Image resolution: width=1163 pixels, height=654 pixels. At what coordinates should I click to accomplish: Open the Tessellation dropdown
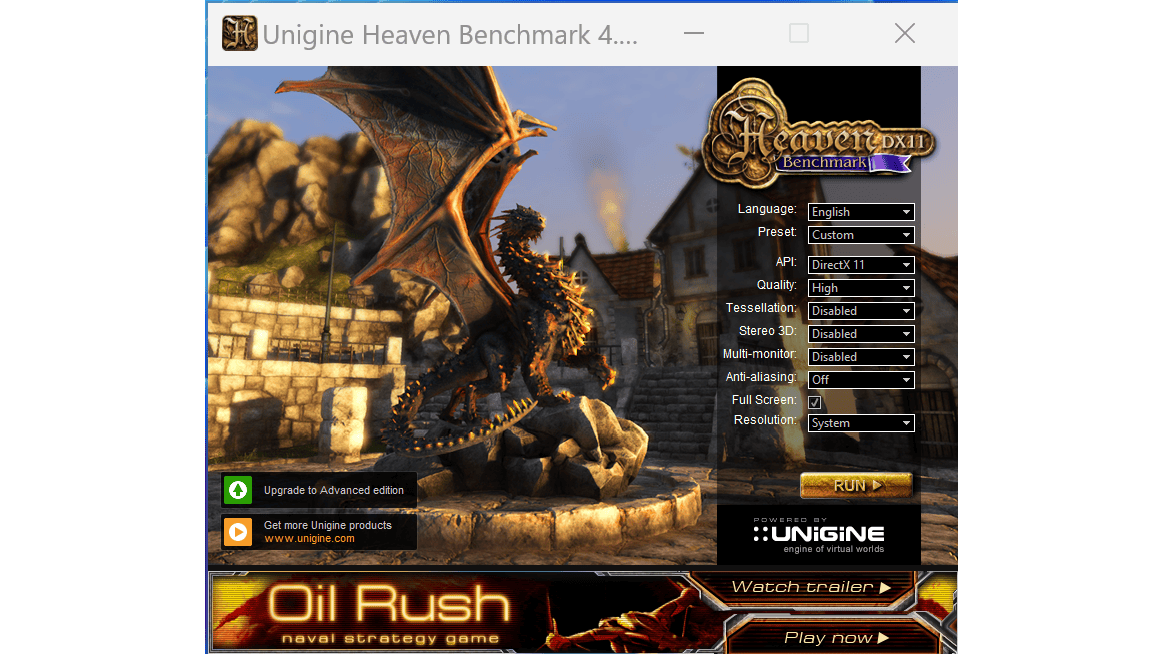[860, 311]
